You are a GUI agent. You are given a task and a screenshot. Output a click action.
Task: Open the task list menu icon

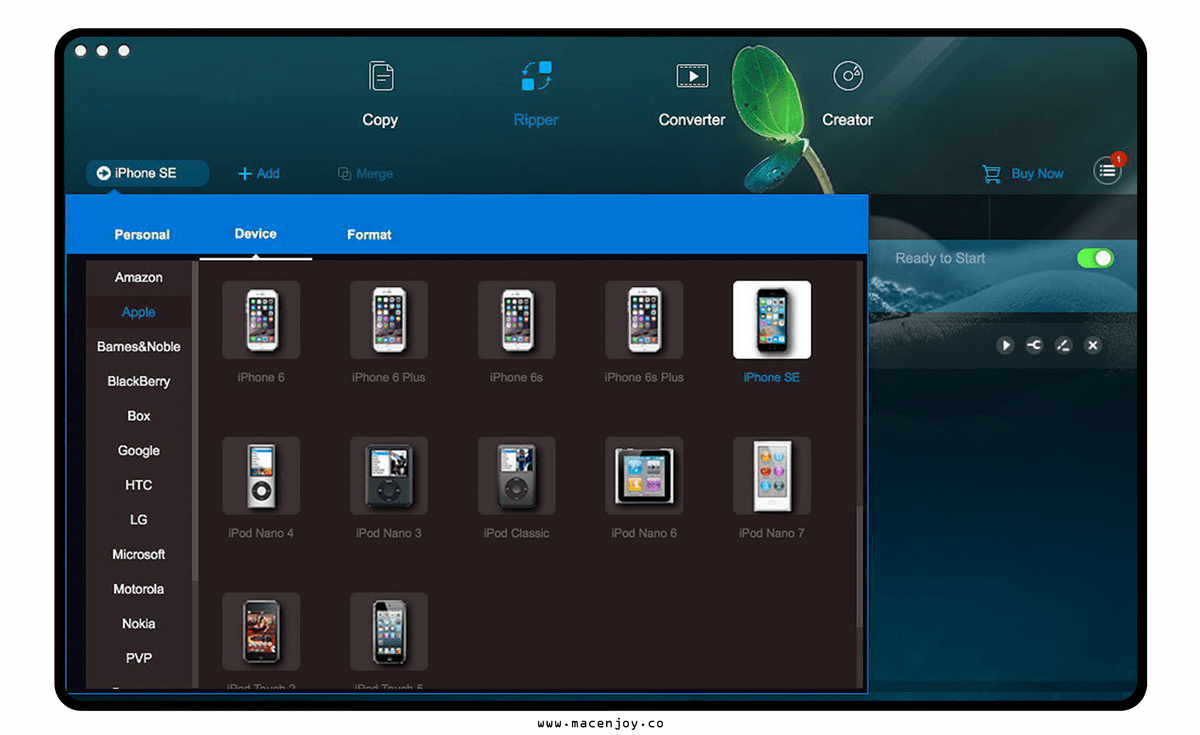click(1107, 171)
